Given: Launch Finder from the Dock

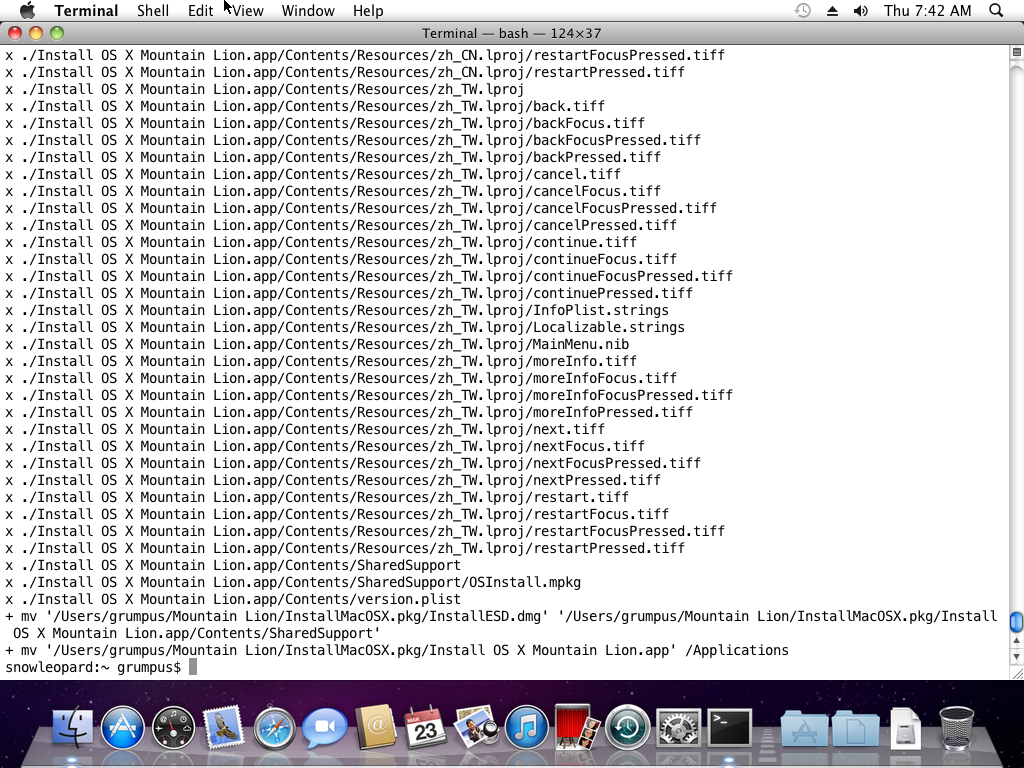Looking at the screenshot, I should 72,727.
